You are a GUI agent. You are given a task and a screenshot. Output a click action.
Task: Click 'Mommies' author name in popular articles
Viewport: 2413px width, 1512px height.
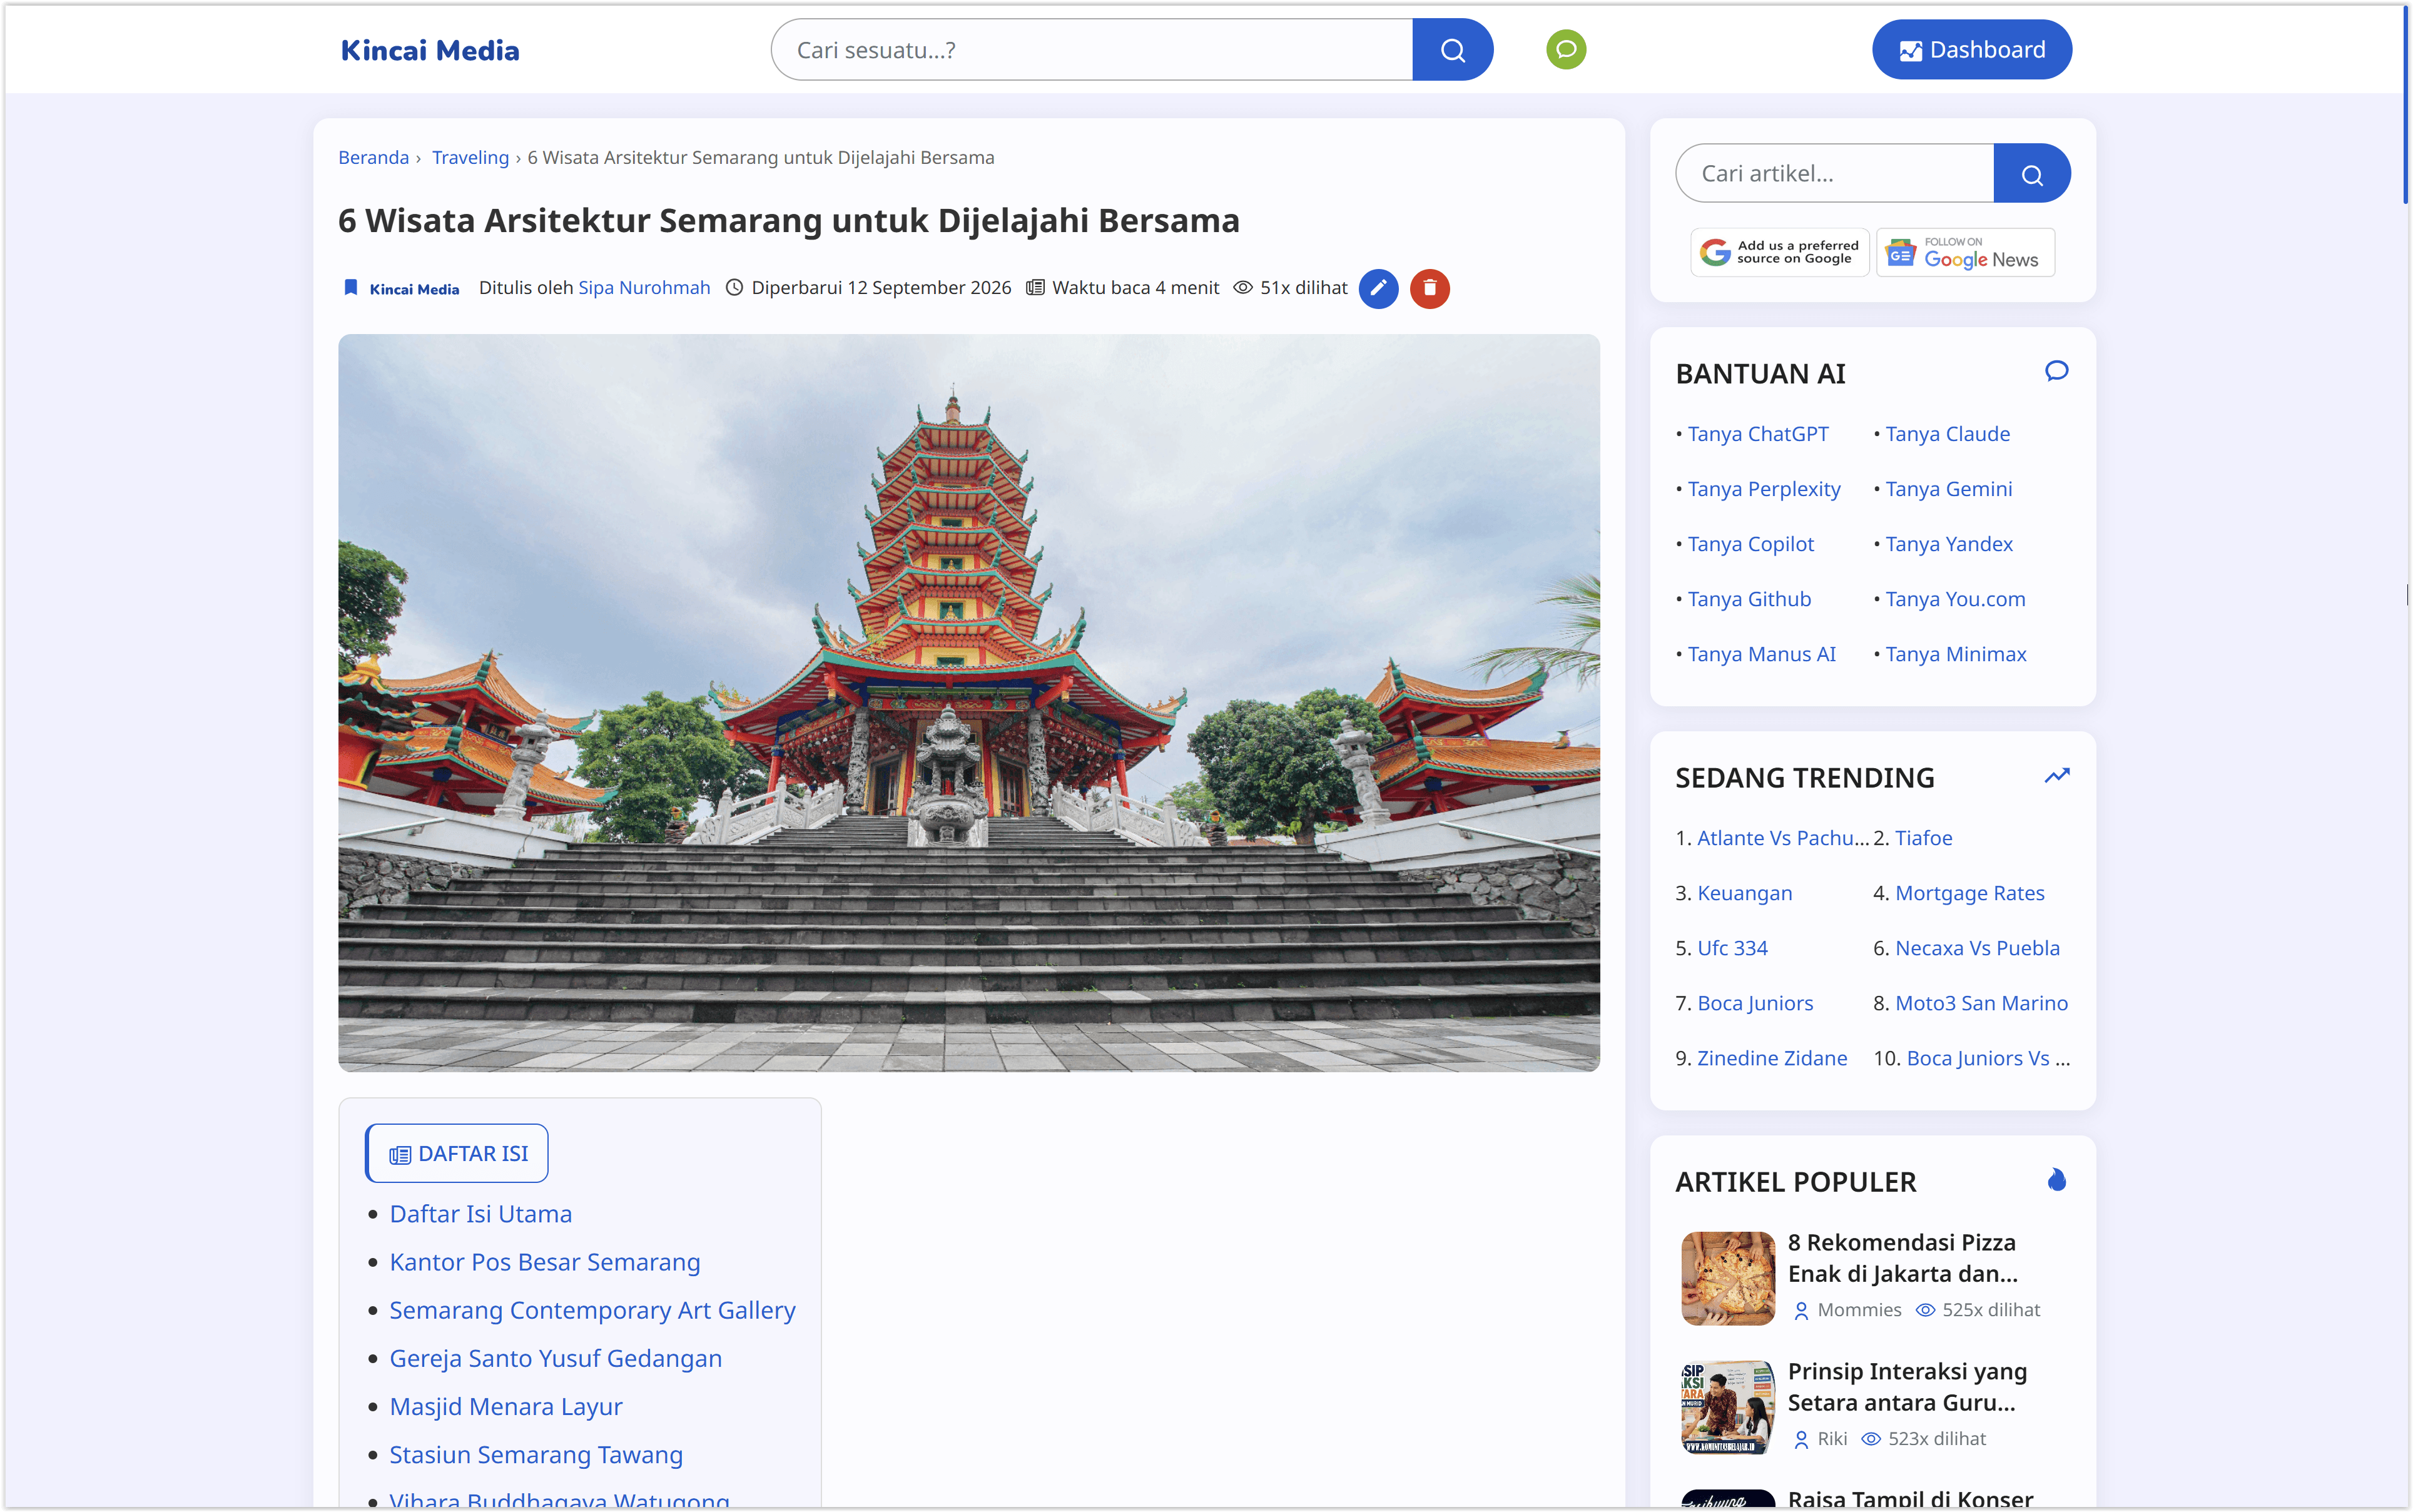tap(1859, 1310)
